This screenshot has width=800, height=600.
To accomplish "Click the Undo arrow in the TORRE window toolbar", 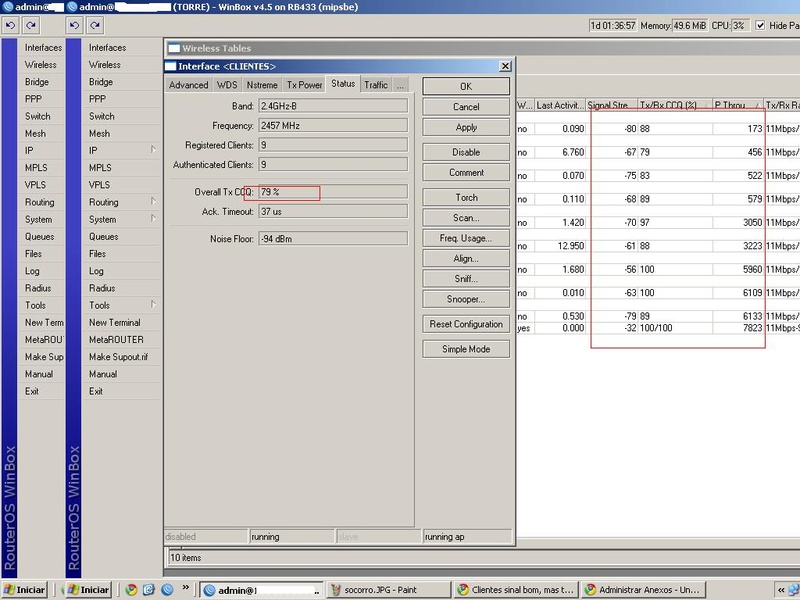I will (x=75, y=25).
